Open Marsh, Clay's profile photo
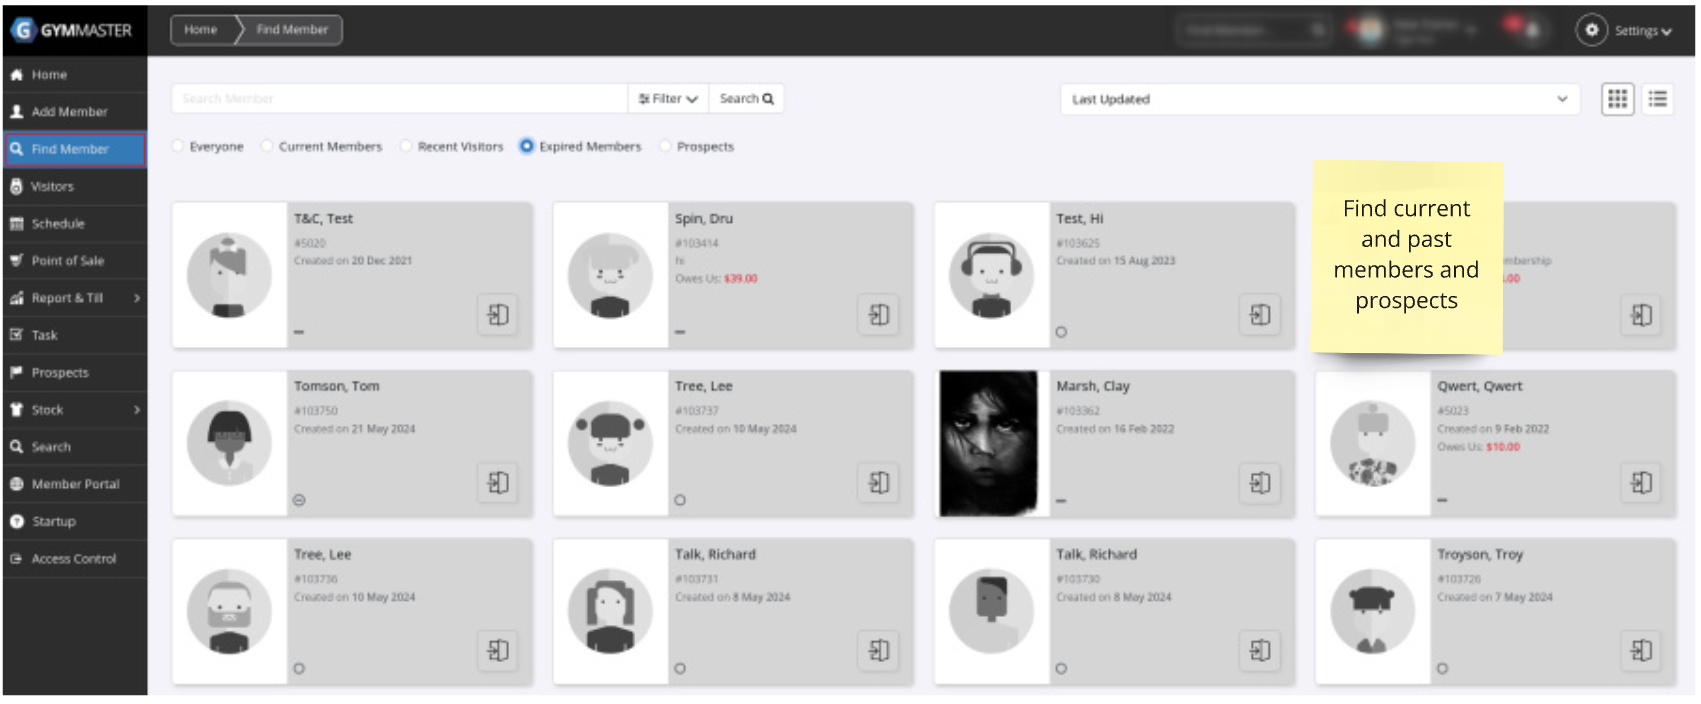This screenshot has width=1701, height=704. (990, 444)
